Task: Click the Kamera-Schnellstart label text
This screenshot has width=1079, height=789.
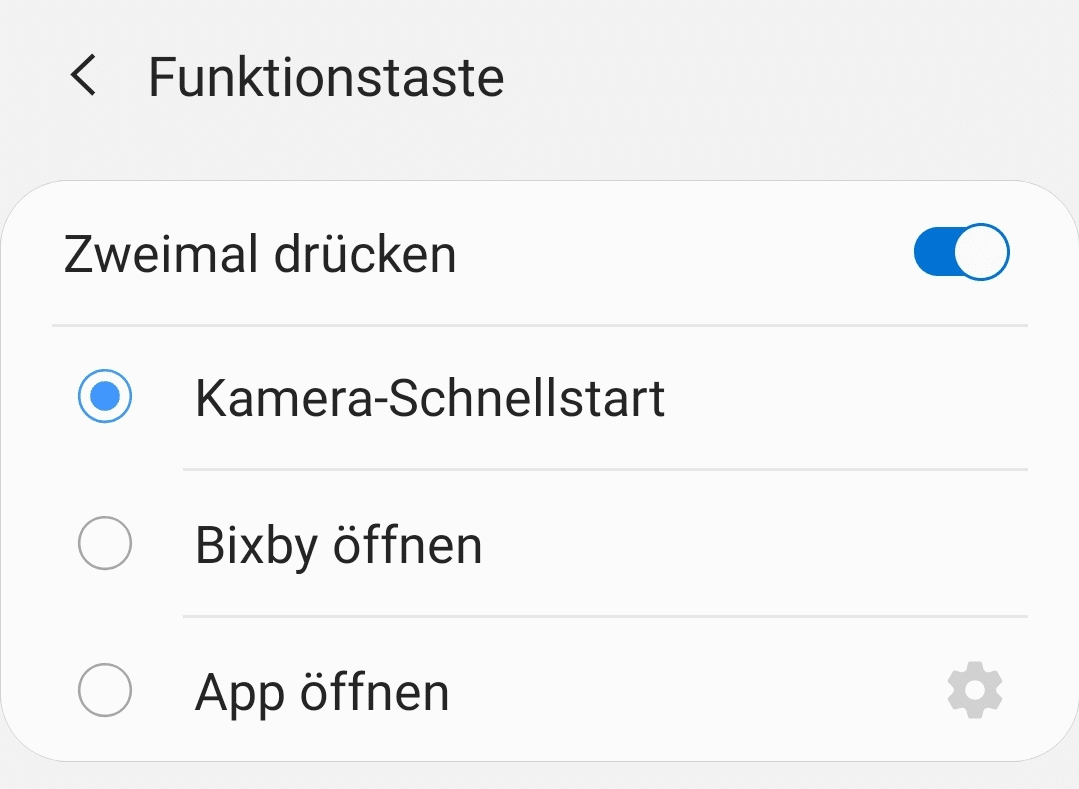Action: tap(430, 397)
